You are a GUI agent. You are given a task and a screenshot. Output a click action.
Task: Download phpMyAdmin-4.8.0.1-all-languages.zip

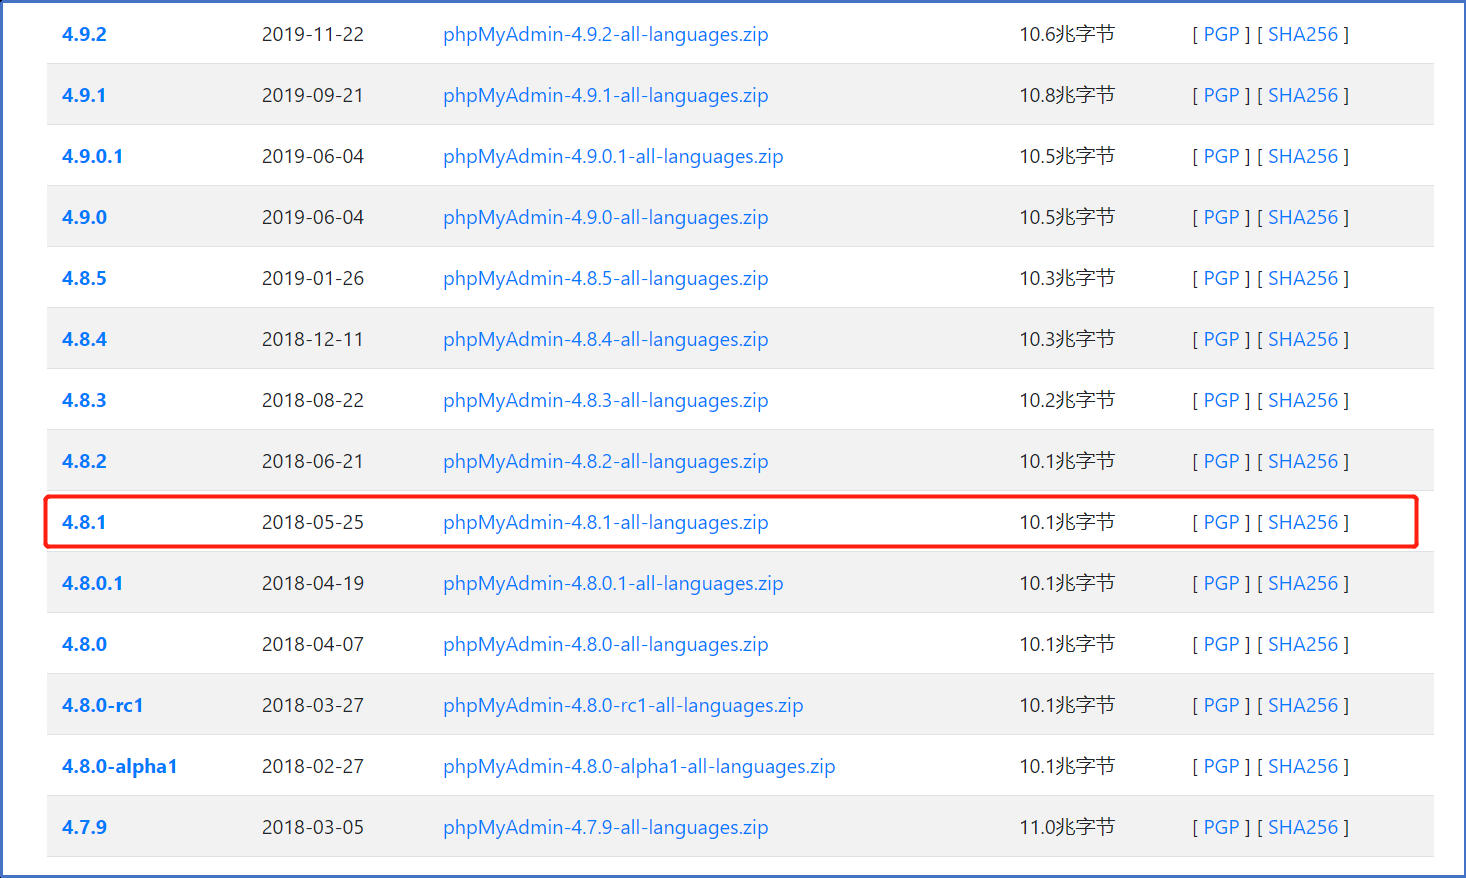(613, 583)
